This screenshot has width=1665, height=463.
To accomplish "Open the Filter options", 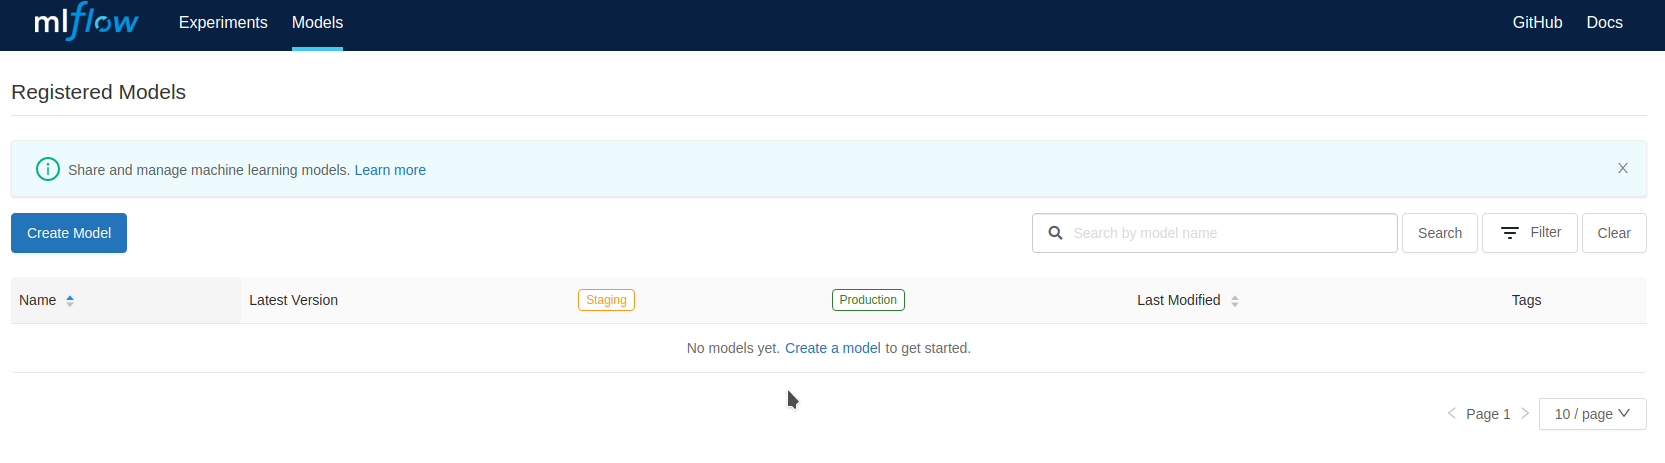I will (x=1530, y=233).
